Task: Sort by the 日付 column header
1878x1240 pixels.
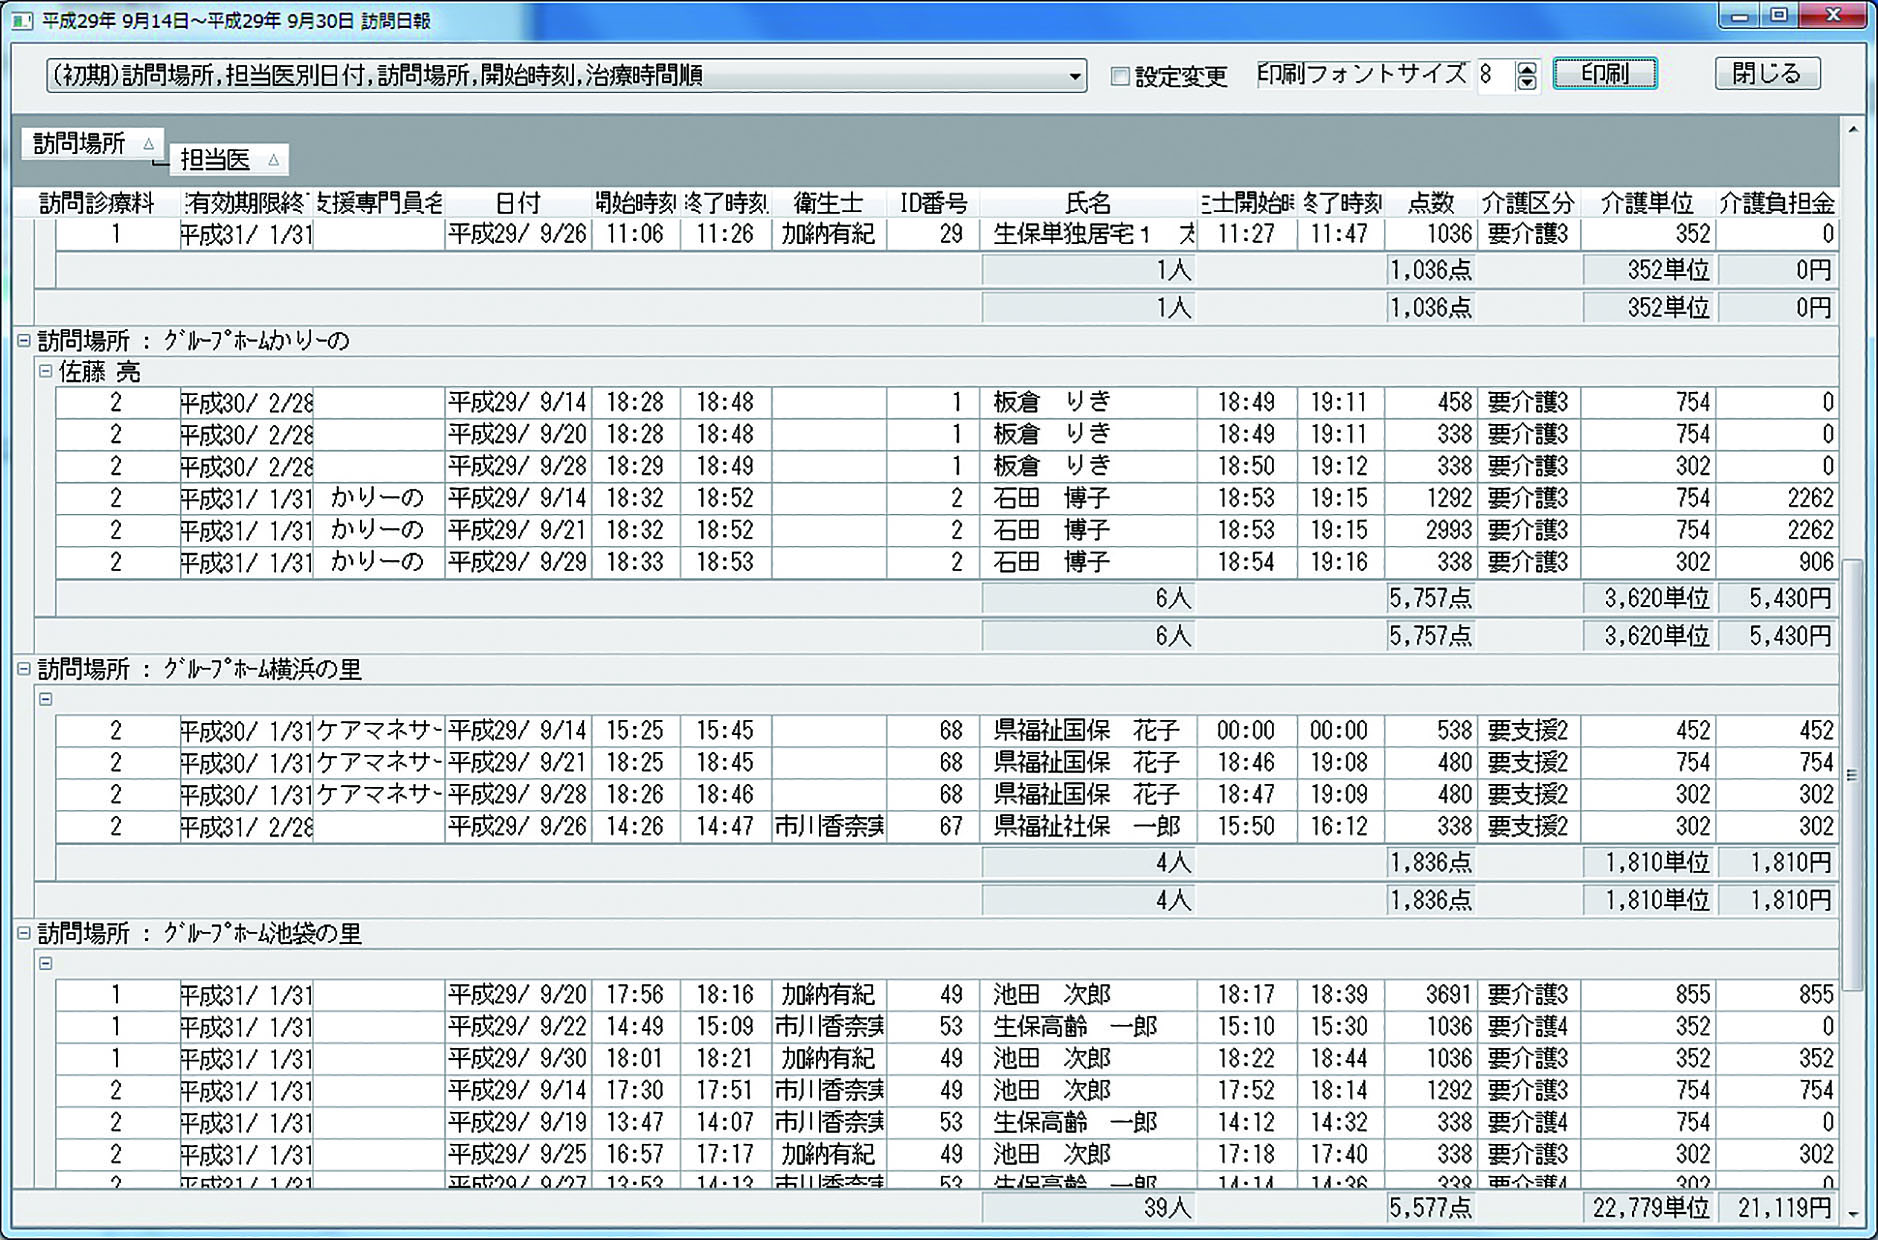Action: tap(517, 204)
